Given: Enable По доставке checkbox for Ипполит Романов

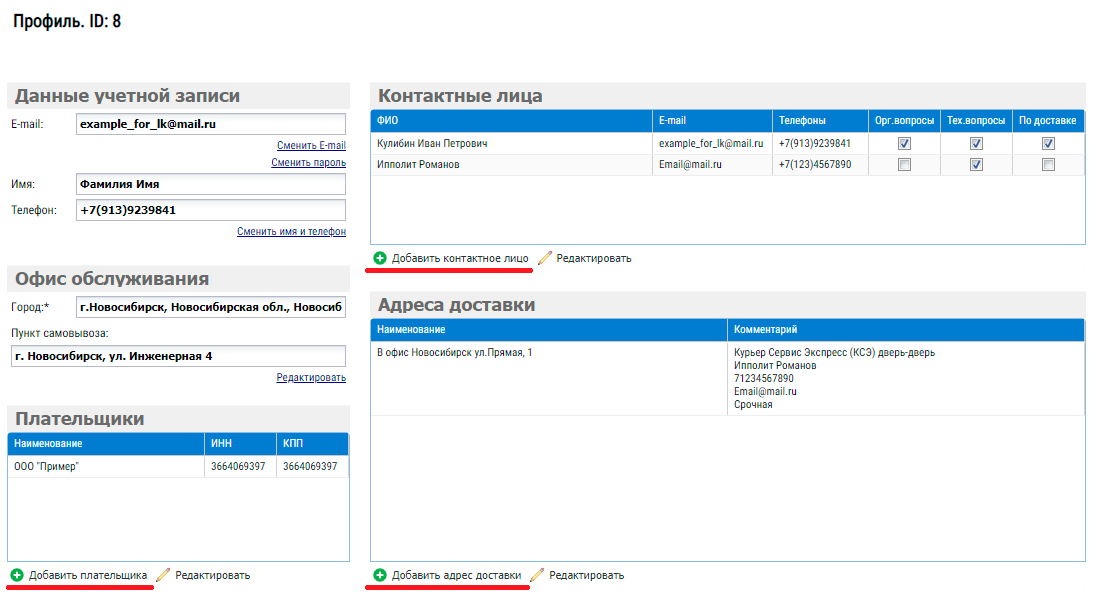Looking at the screenshot, I should click(x=1048, y=165).
